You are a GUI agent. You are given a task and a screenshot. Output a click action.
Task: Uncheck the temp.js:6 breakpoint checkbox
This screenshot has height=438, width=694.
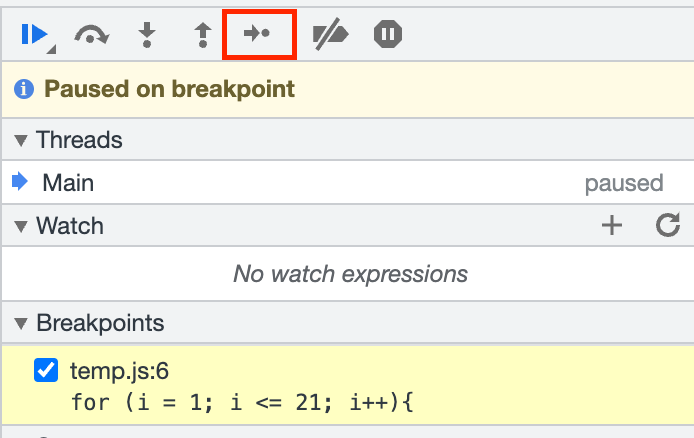click(46, 371)
